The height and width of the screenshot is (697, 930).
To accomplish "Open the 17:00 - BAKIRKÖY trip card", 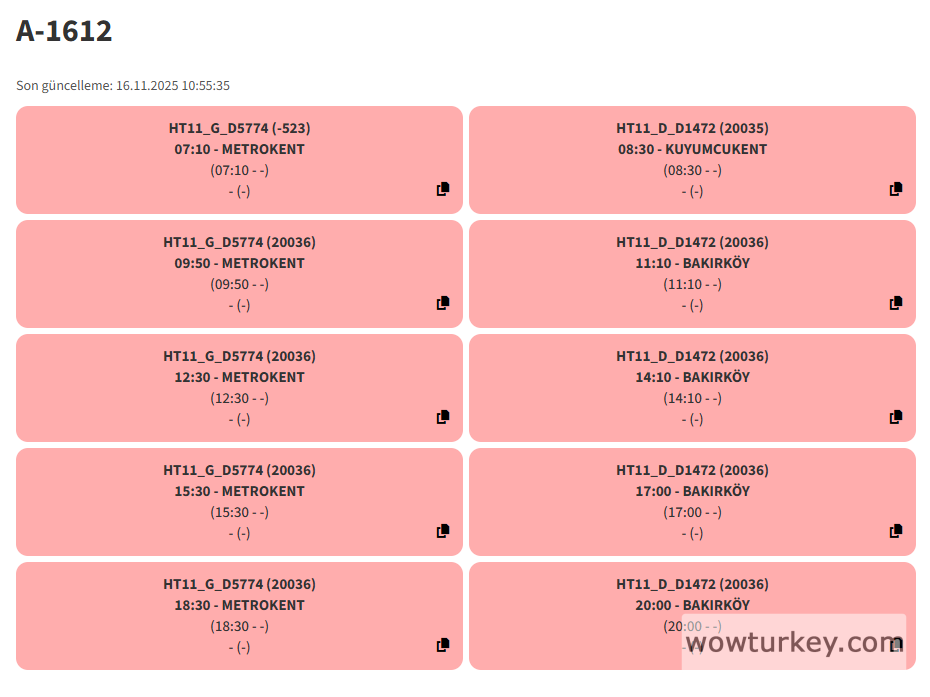I will (x=692, y=491).
